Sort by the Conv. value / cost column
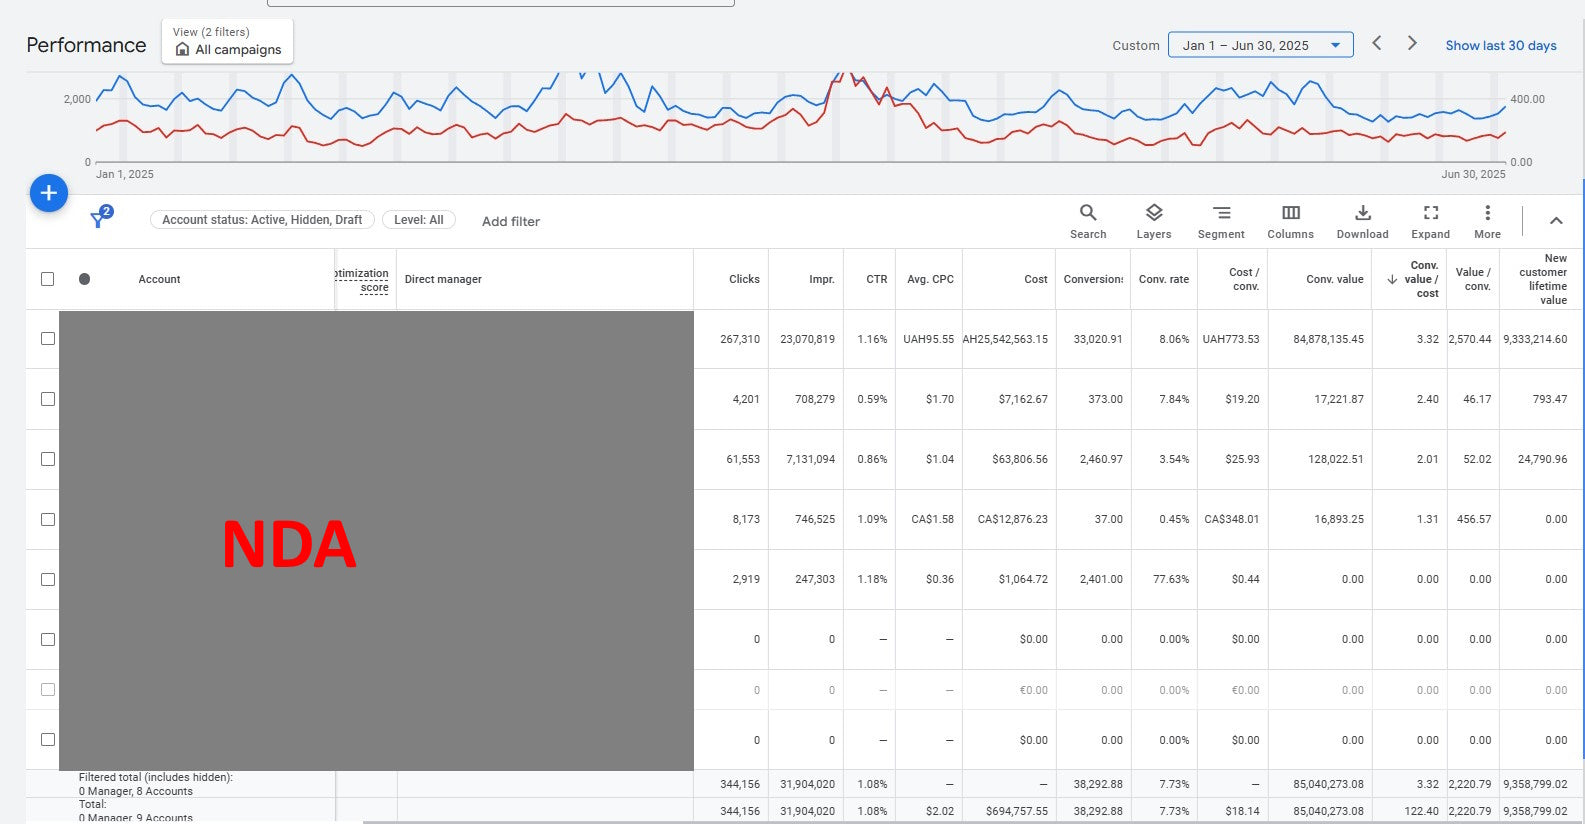The width and height of the screenshot is (1585, 824). (1422, 279)
